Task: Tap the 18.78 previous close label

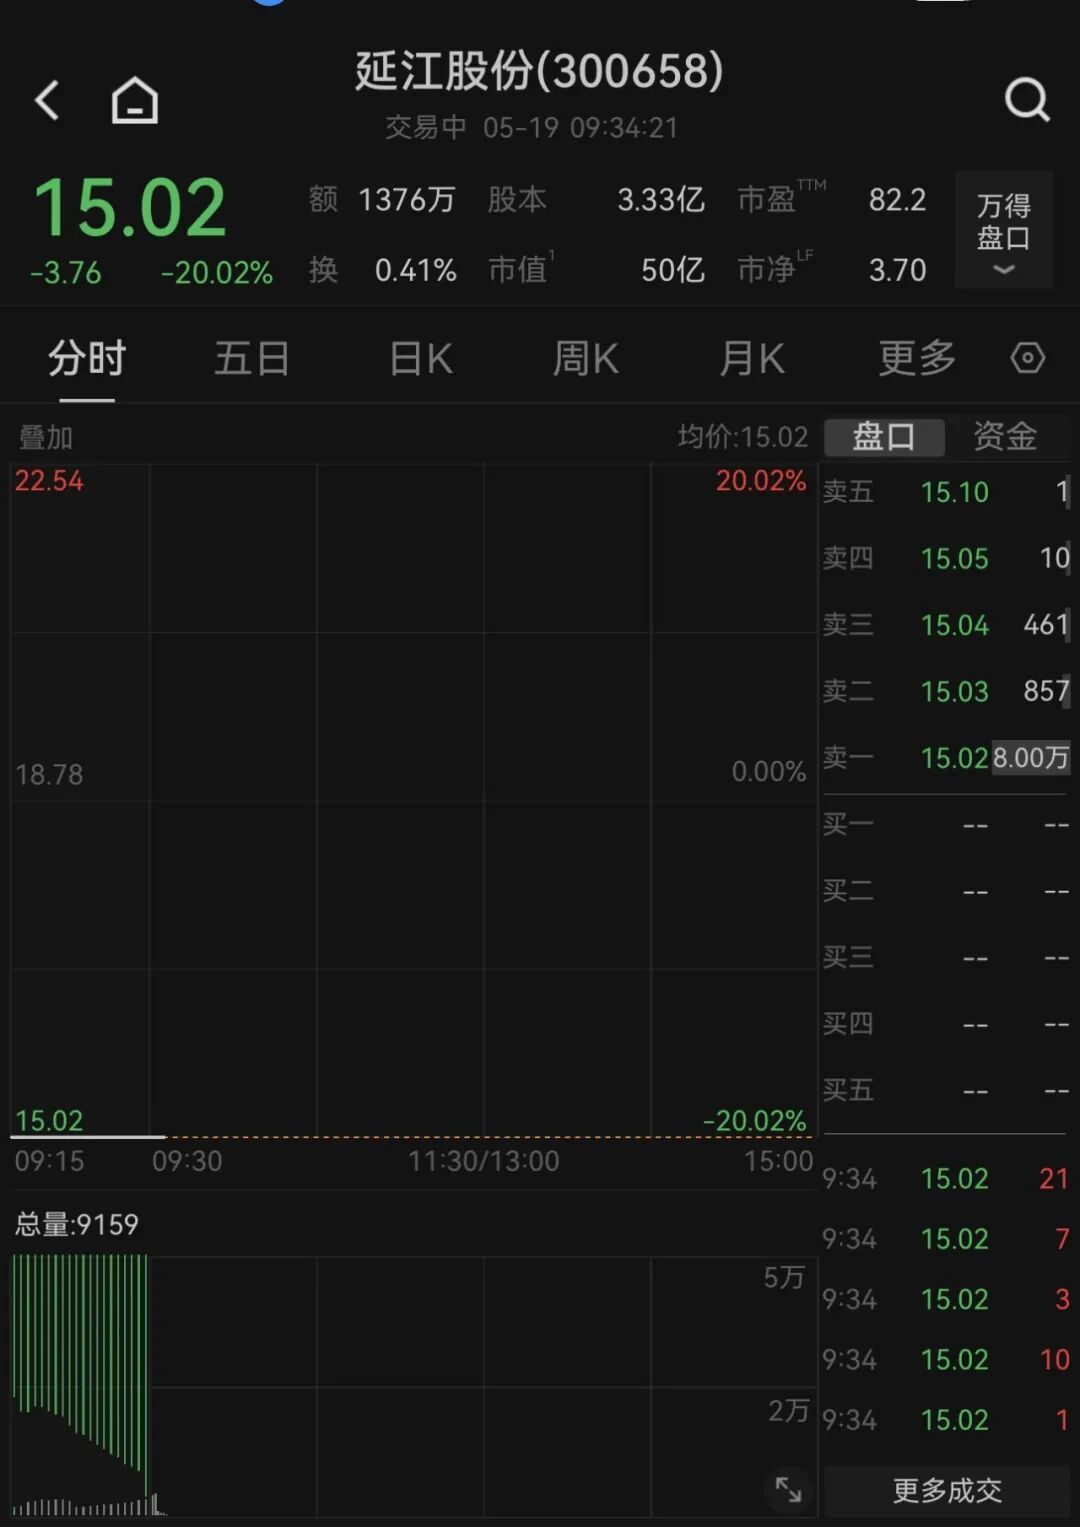Action: click(49, 774)
